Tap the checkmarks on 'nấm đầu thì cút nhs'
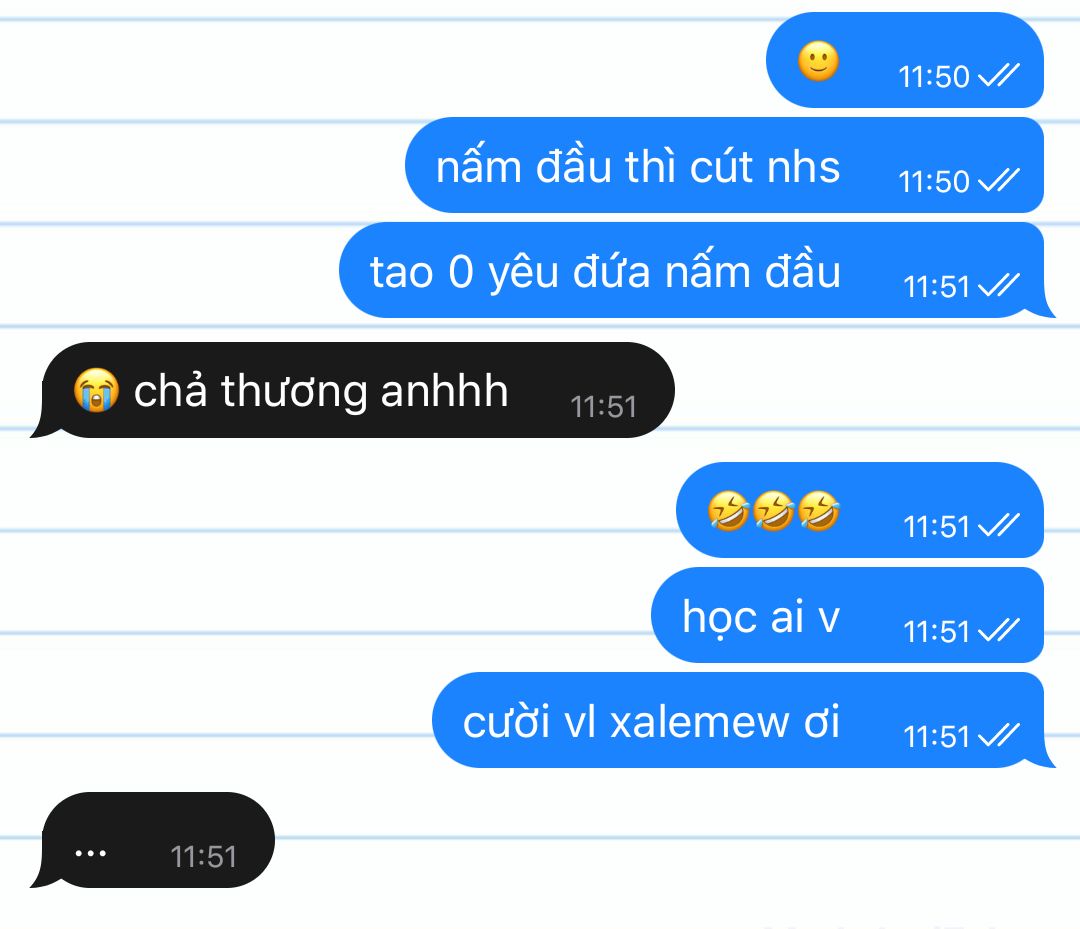This screenshot has height=929, width=1080. point(998,180)
